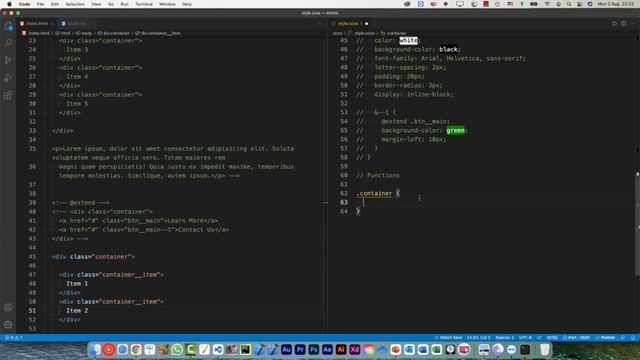This screenshot has height=360, width=640.
Task: Open Adobe Illustrator from the dock
Action: tap(341, 349)
